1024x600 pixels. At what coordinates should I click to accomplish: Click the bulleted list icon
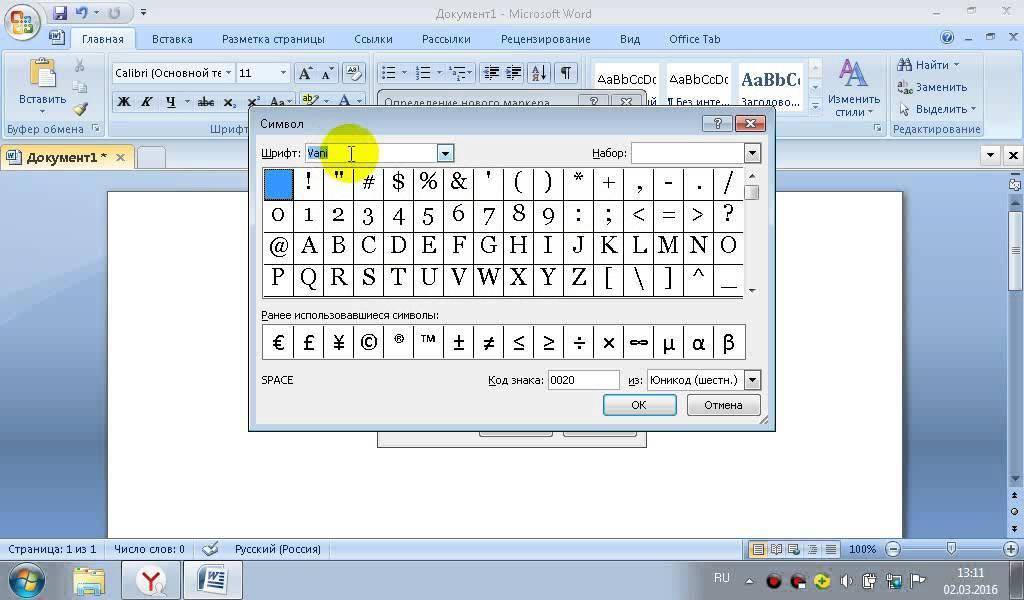coord(389,73)
